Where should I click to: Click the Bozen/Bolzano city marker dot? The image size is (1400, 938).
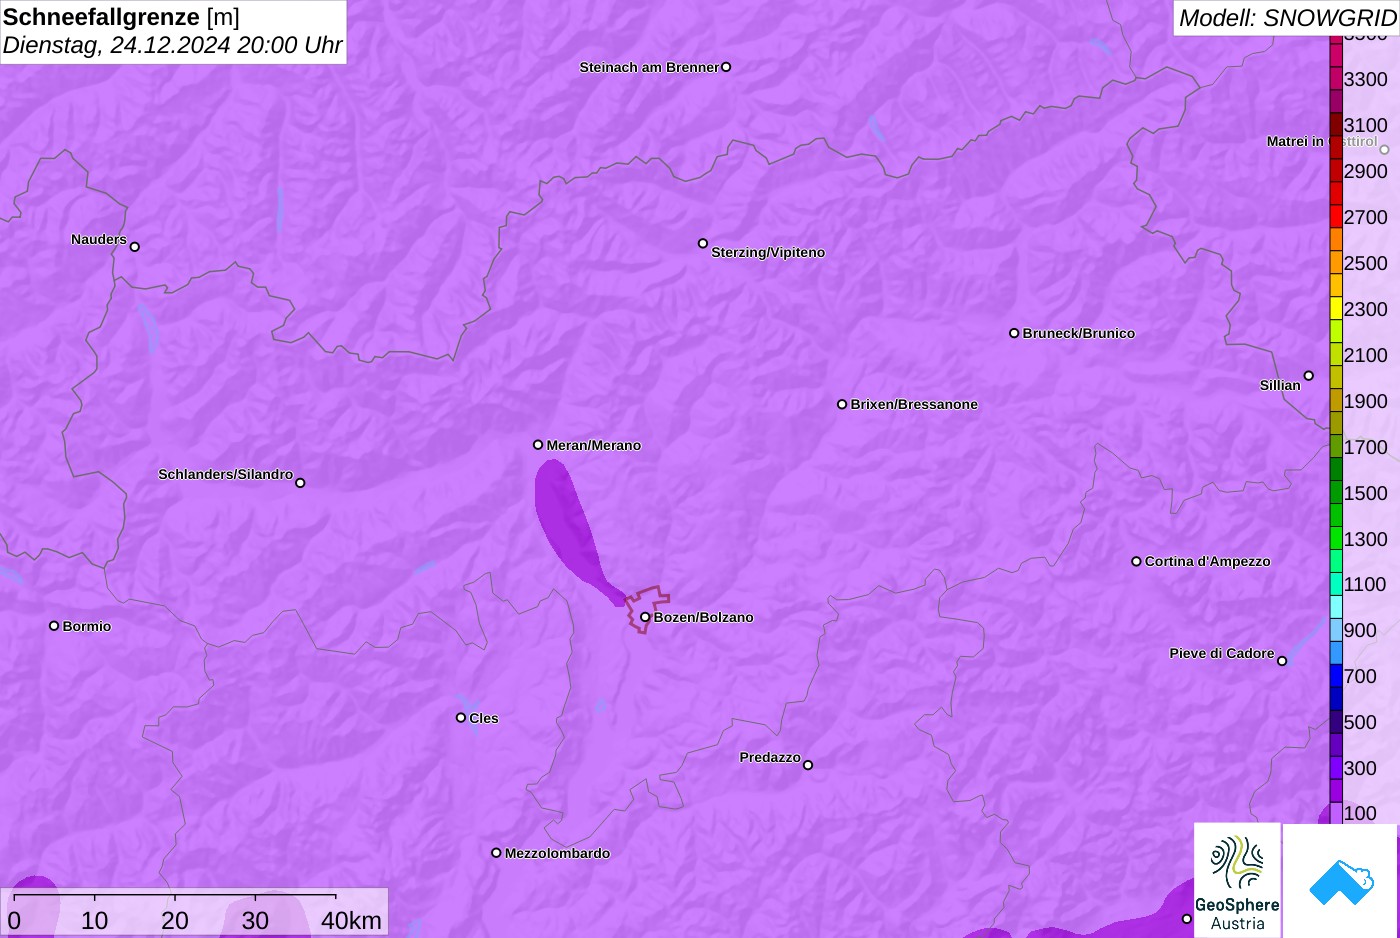click(x=645, y=617)
